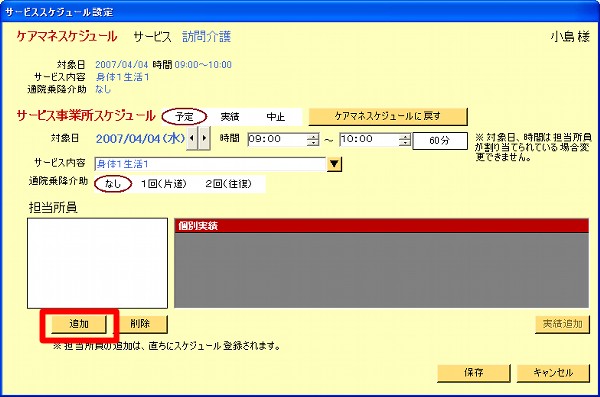600x397 pixels.
Task: Choose 1回(片道) for 通院乗降介助
Action: tap(164, 184)
